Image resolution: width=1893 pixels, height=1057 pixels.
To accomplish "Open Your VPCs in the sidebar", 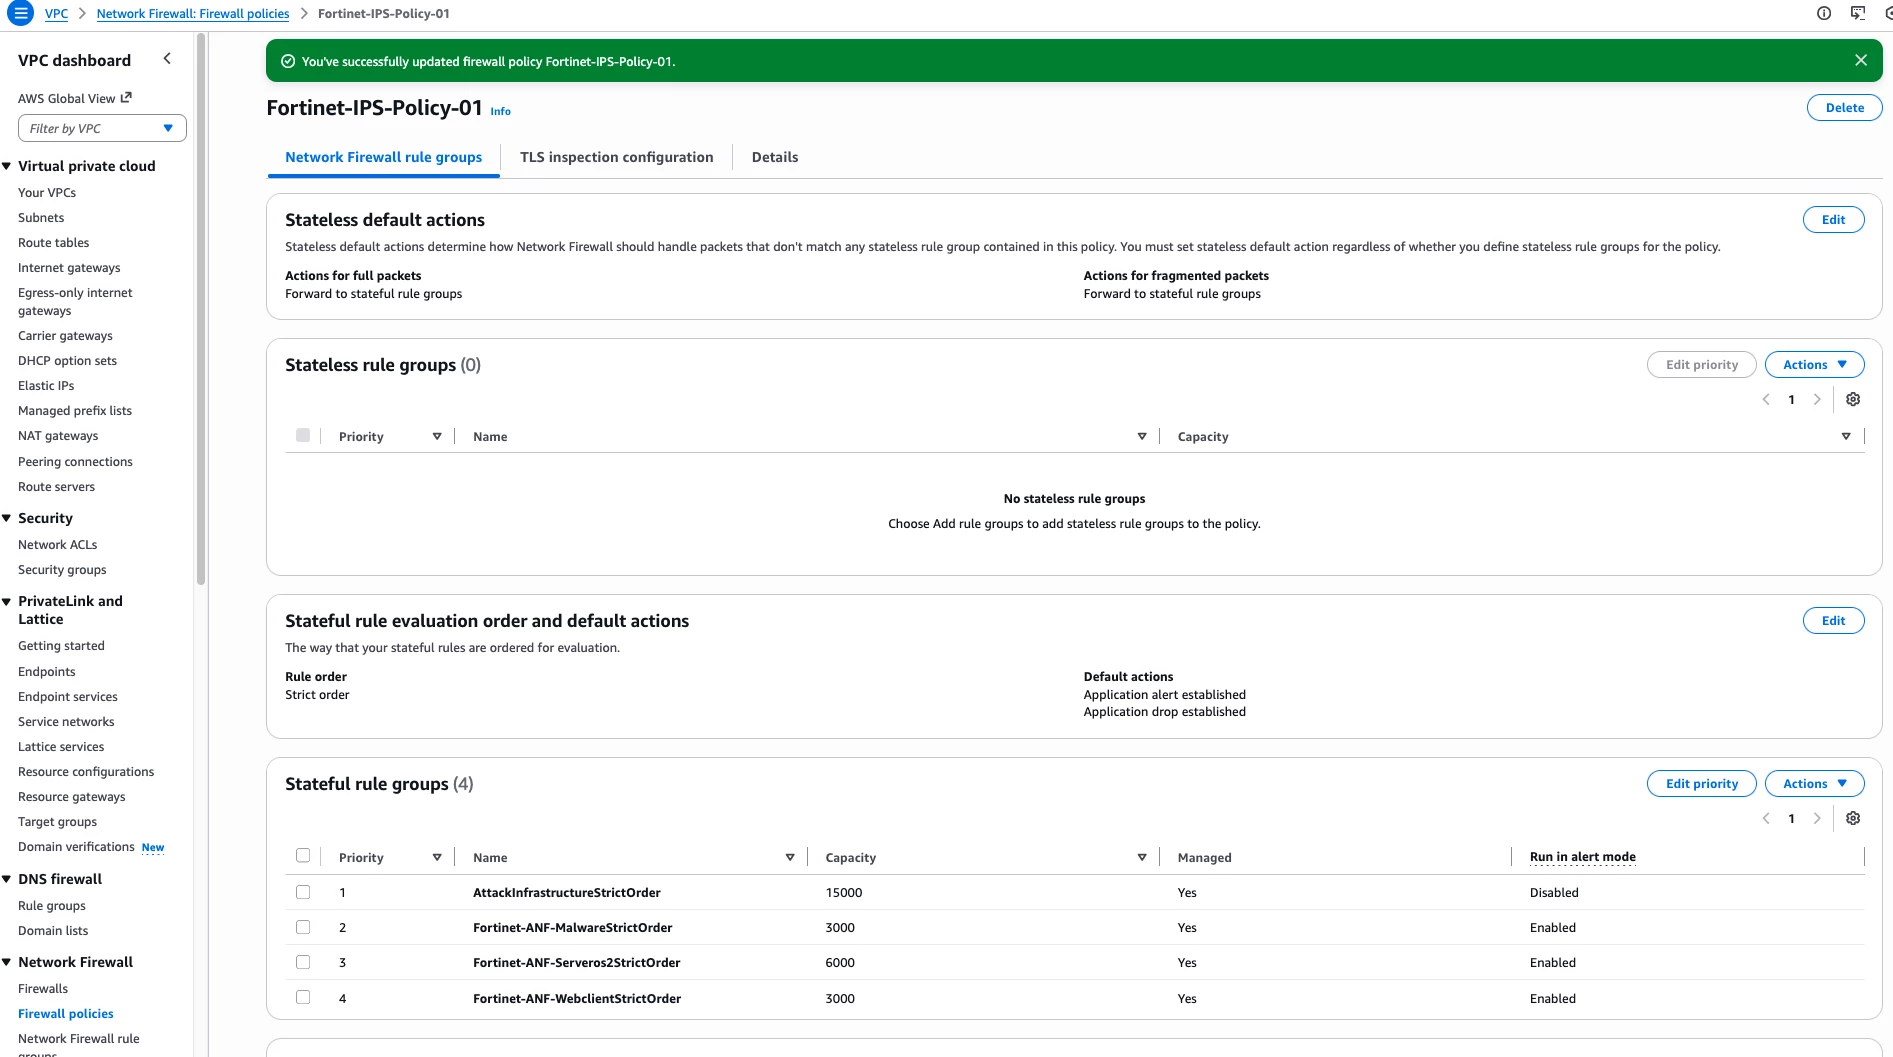I will click(47, 193).
